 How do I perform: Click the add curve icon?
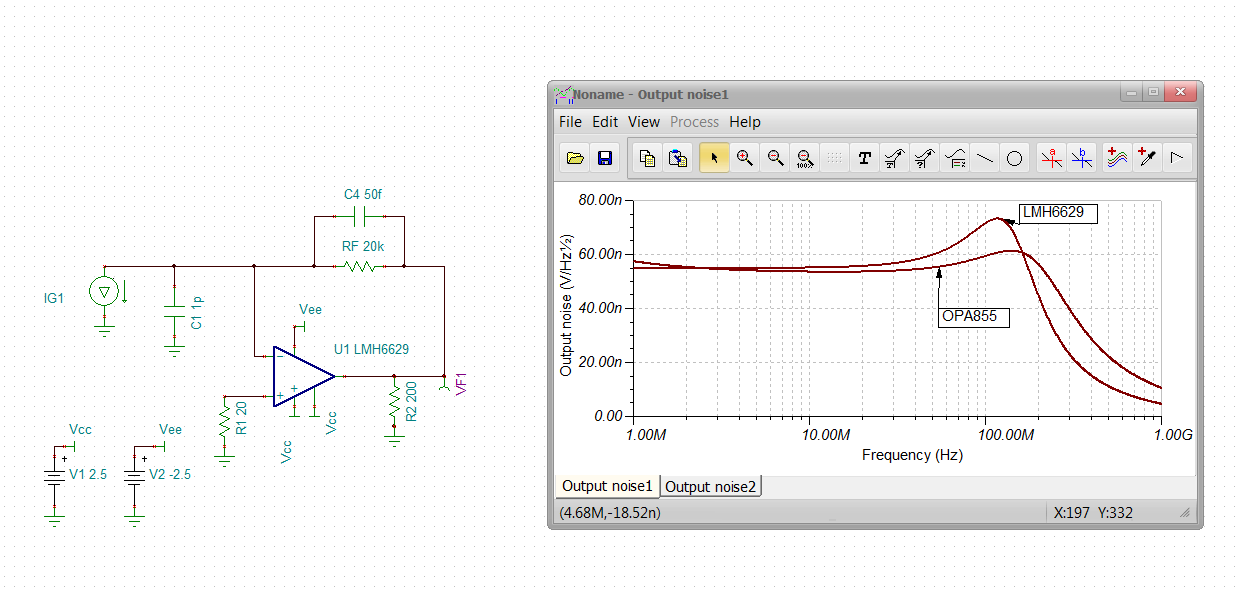(1117, 158)
